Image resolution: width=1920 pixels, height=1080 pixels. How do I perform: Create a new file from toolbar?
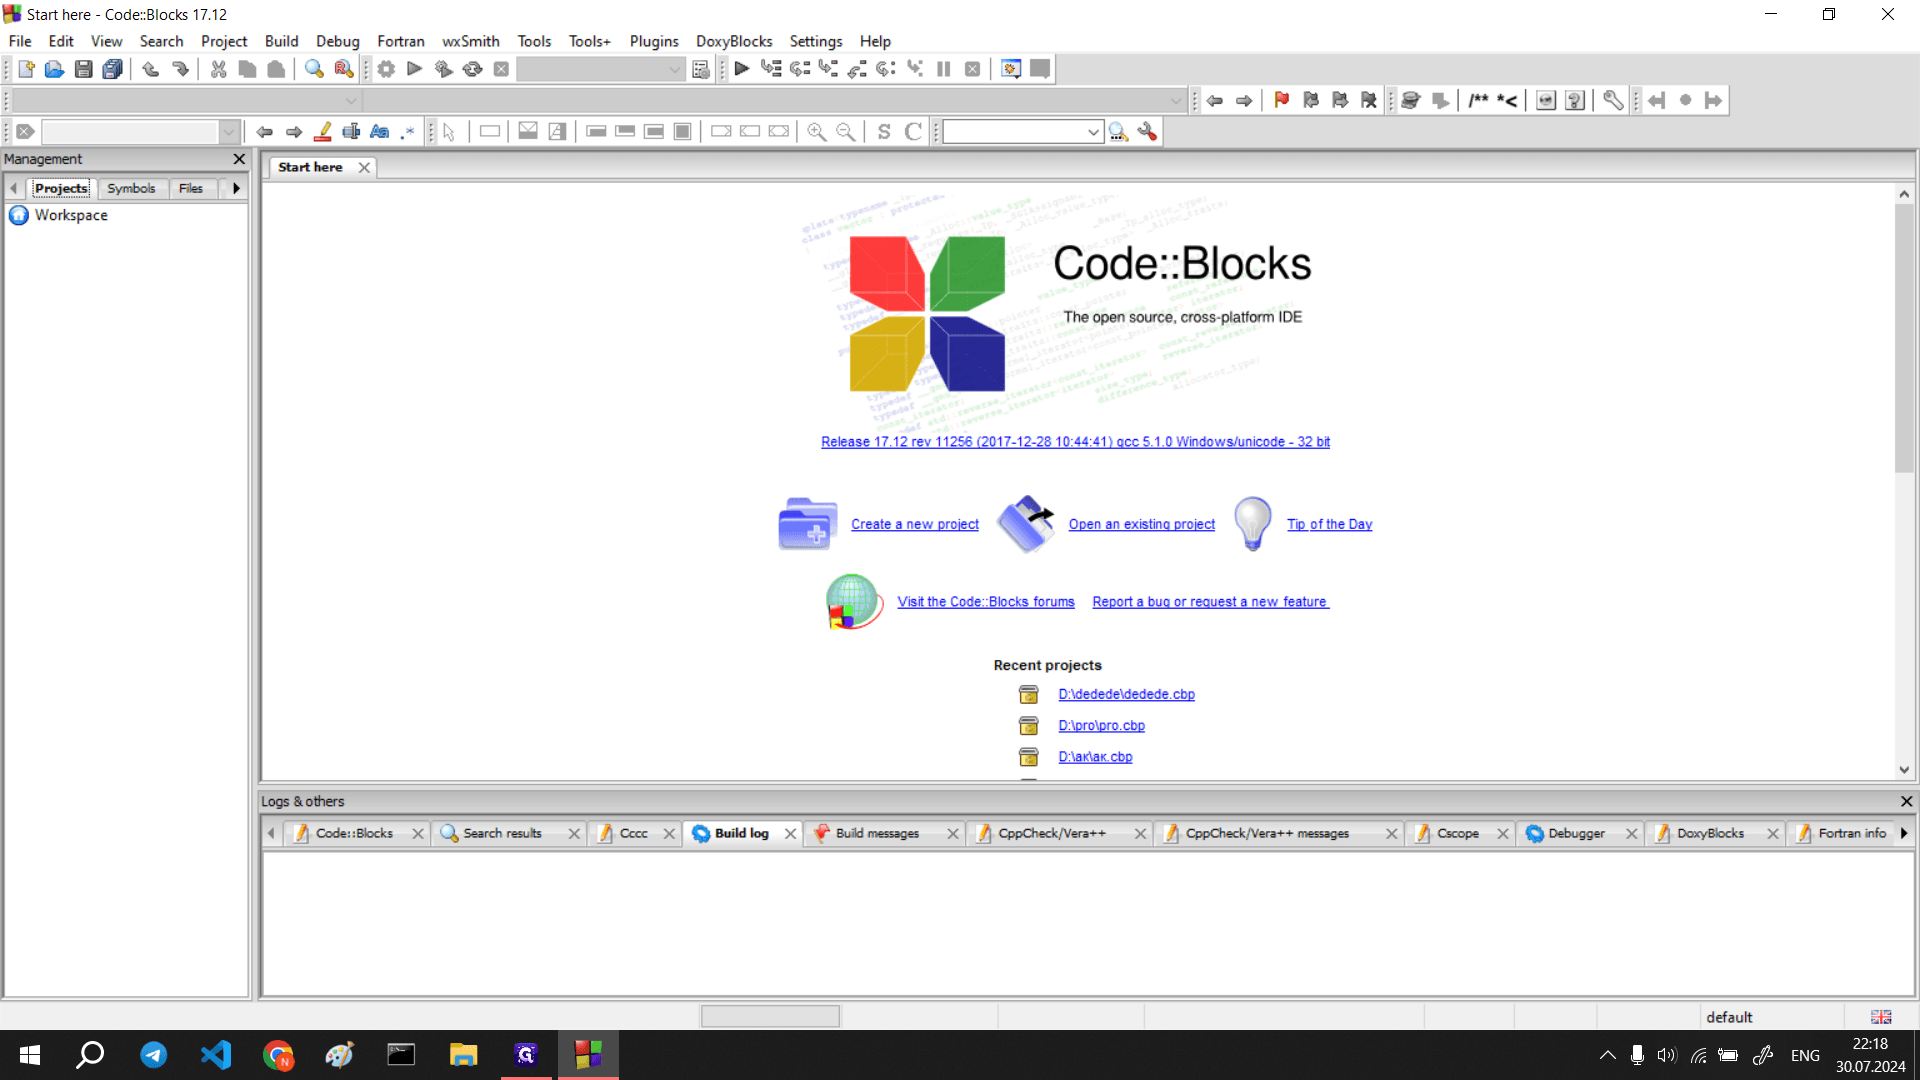coord(26,69)
